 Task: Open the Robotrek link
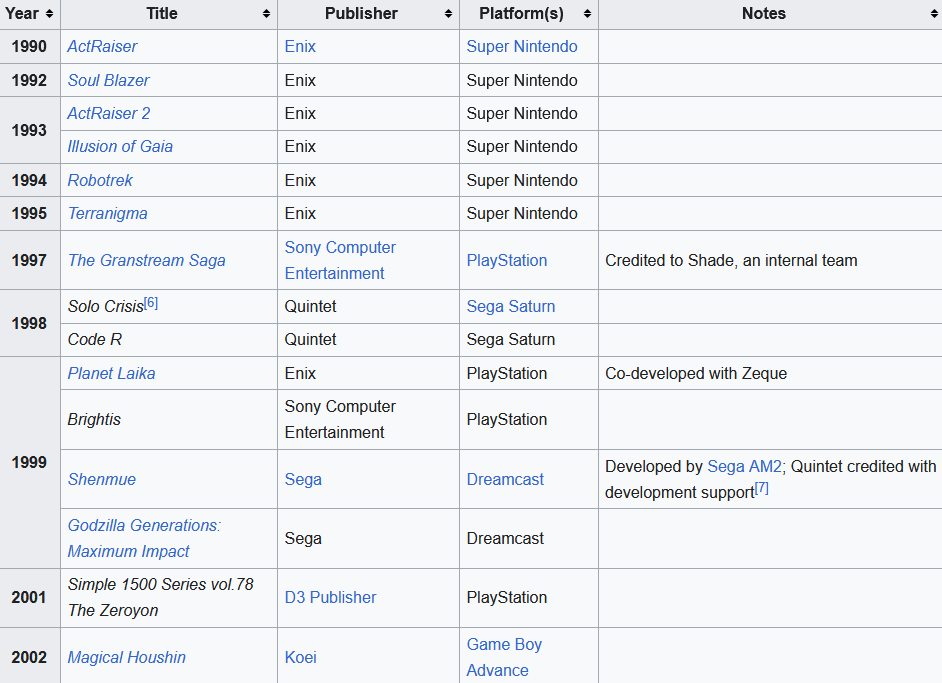(x=100, y=180)
